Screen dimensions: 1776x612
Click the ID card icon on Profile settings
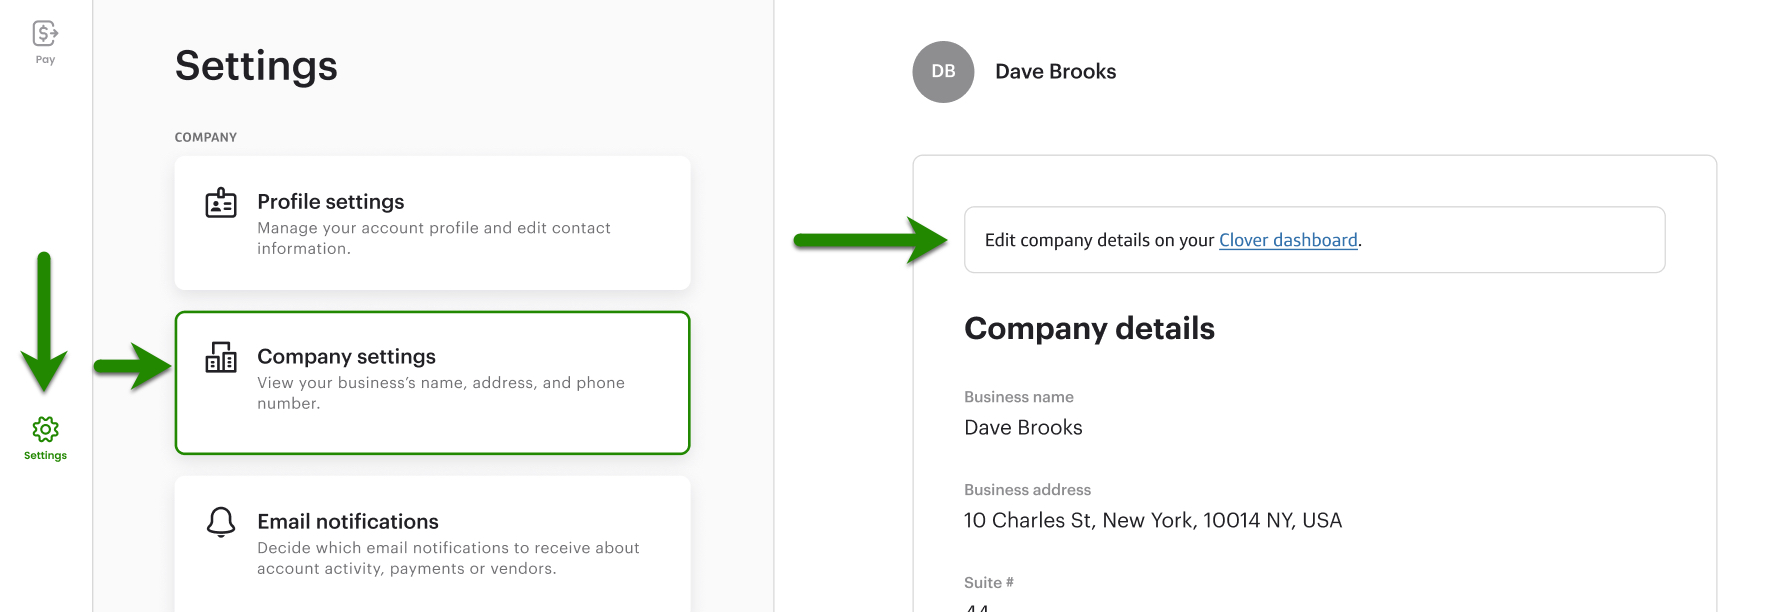coord(221,204)
